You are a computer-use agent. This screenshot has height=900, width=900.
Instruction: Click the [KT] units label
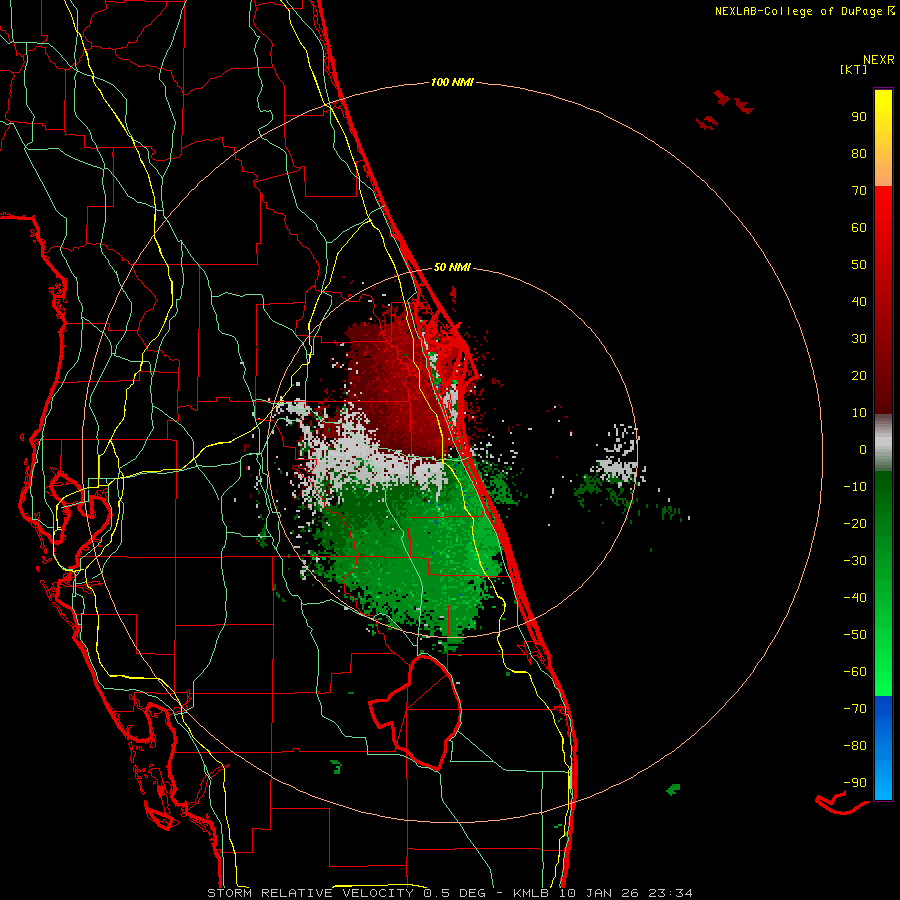(853, 69)
